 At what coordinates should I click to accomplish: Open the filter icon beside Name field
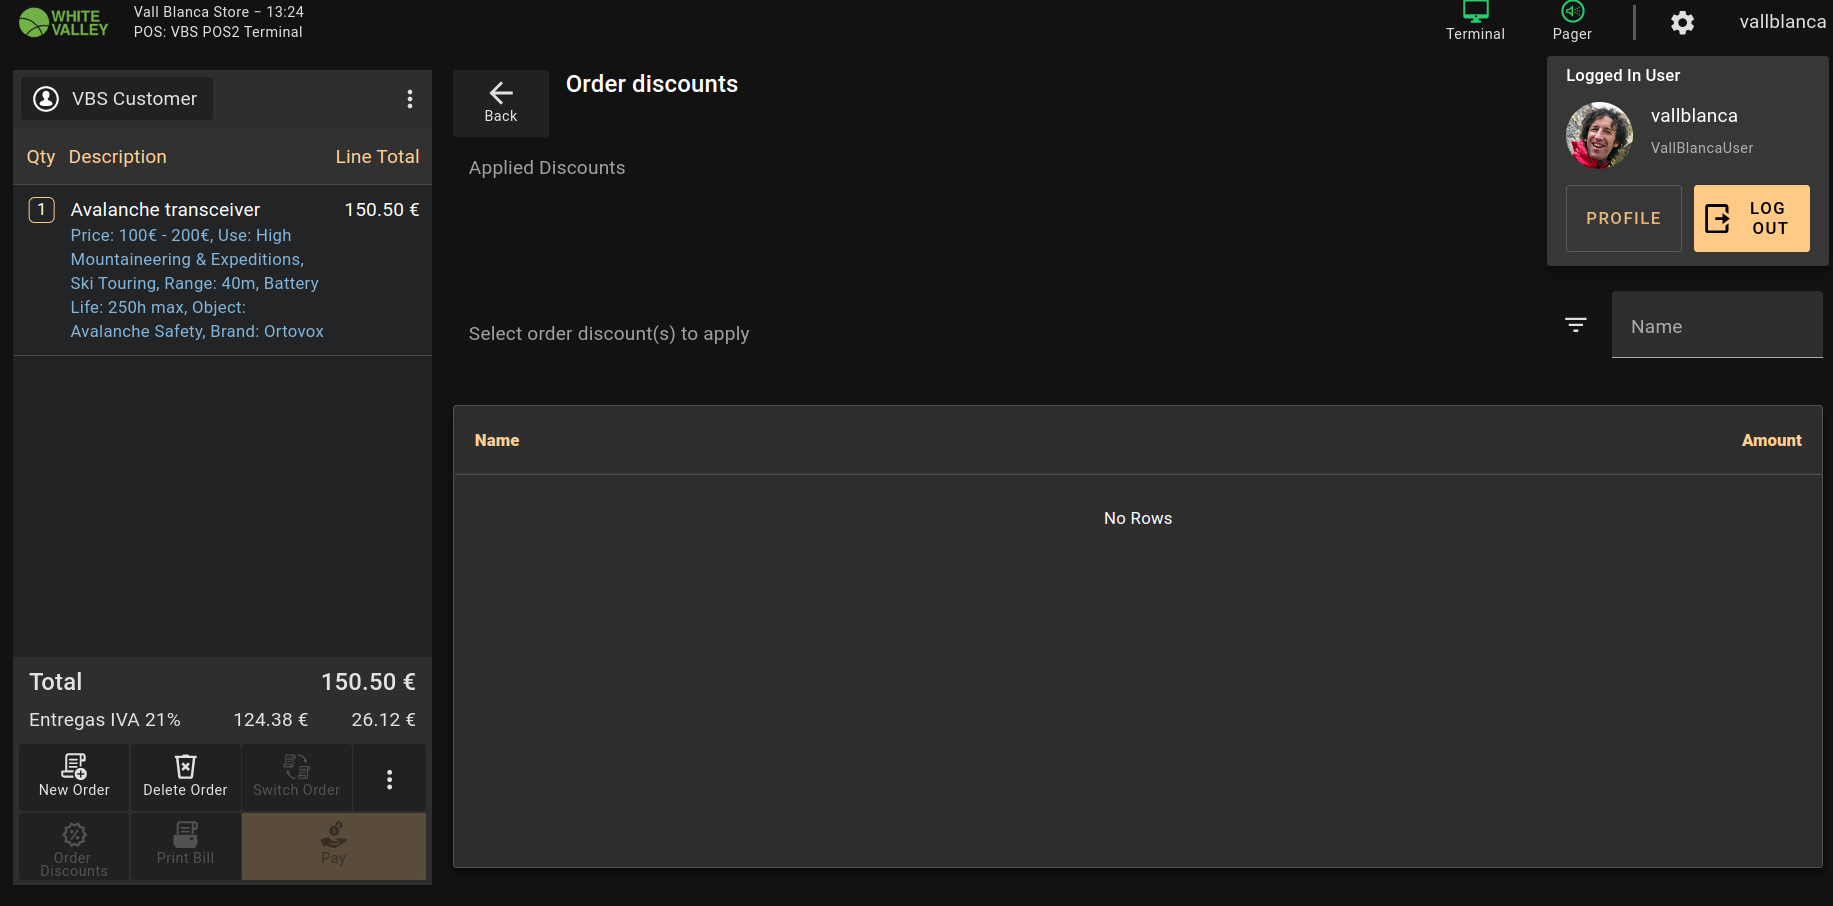point(1576,325)
